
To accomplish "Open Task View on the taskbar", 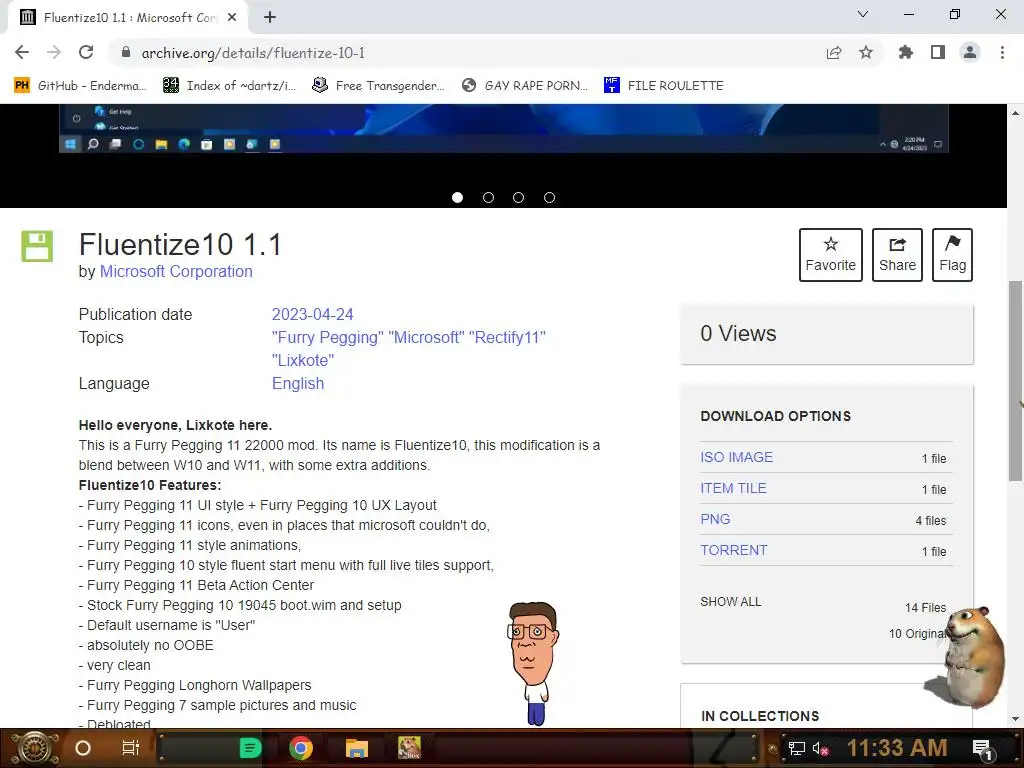I will tap(131, 748).
